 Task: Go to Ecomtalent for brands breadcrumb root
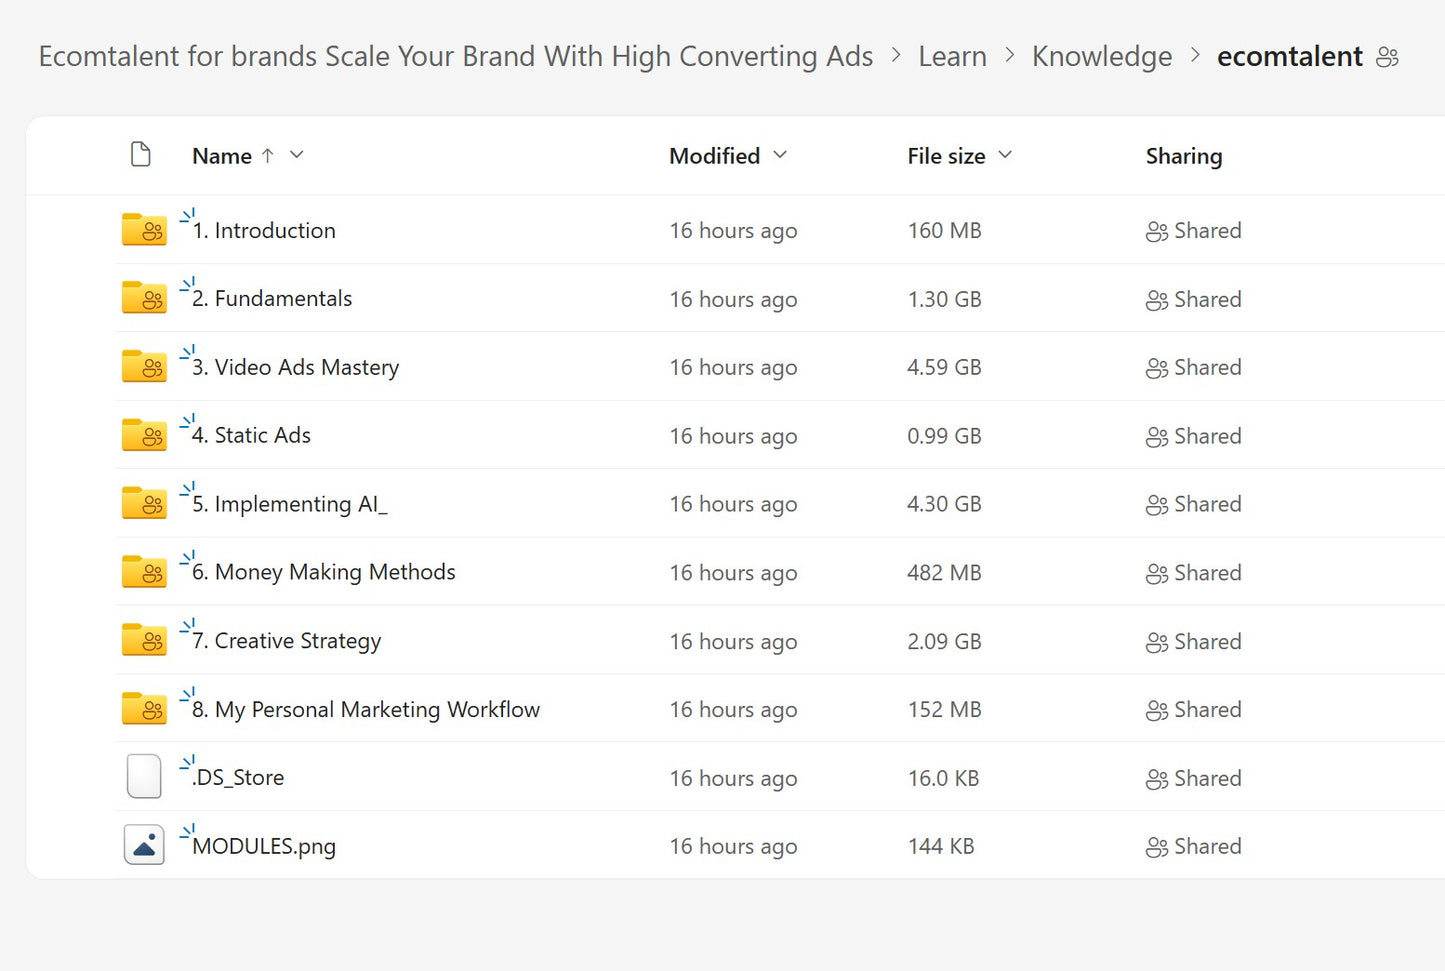pos(456,56)
